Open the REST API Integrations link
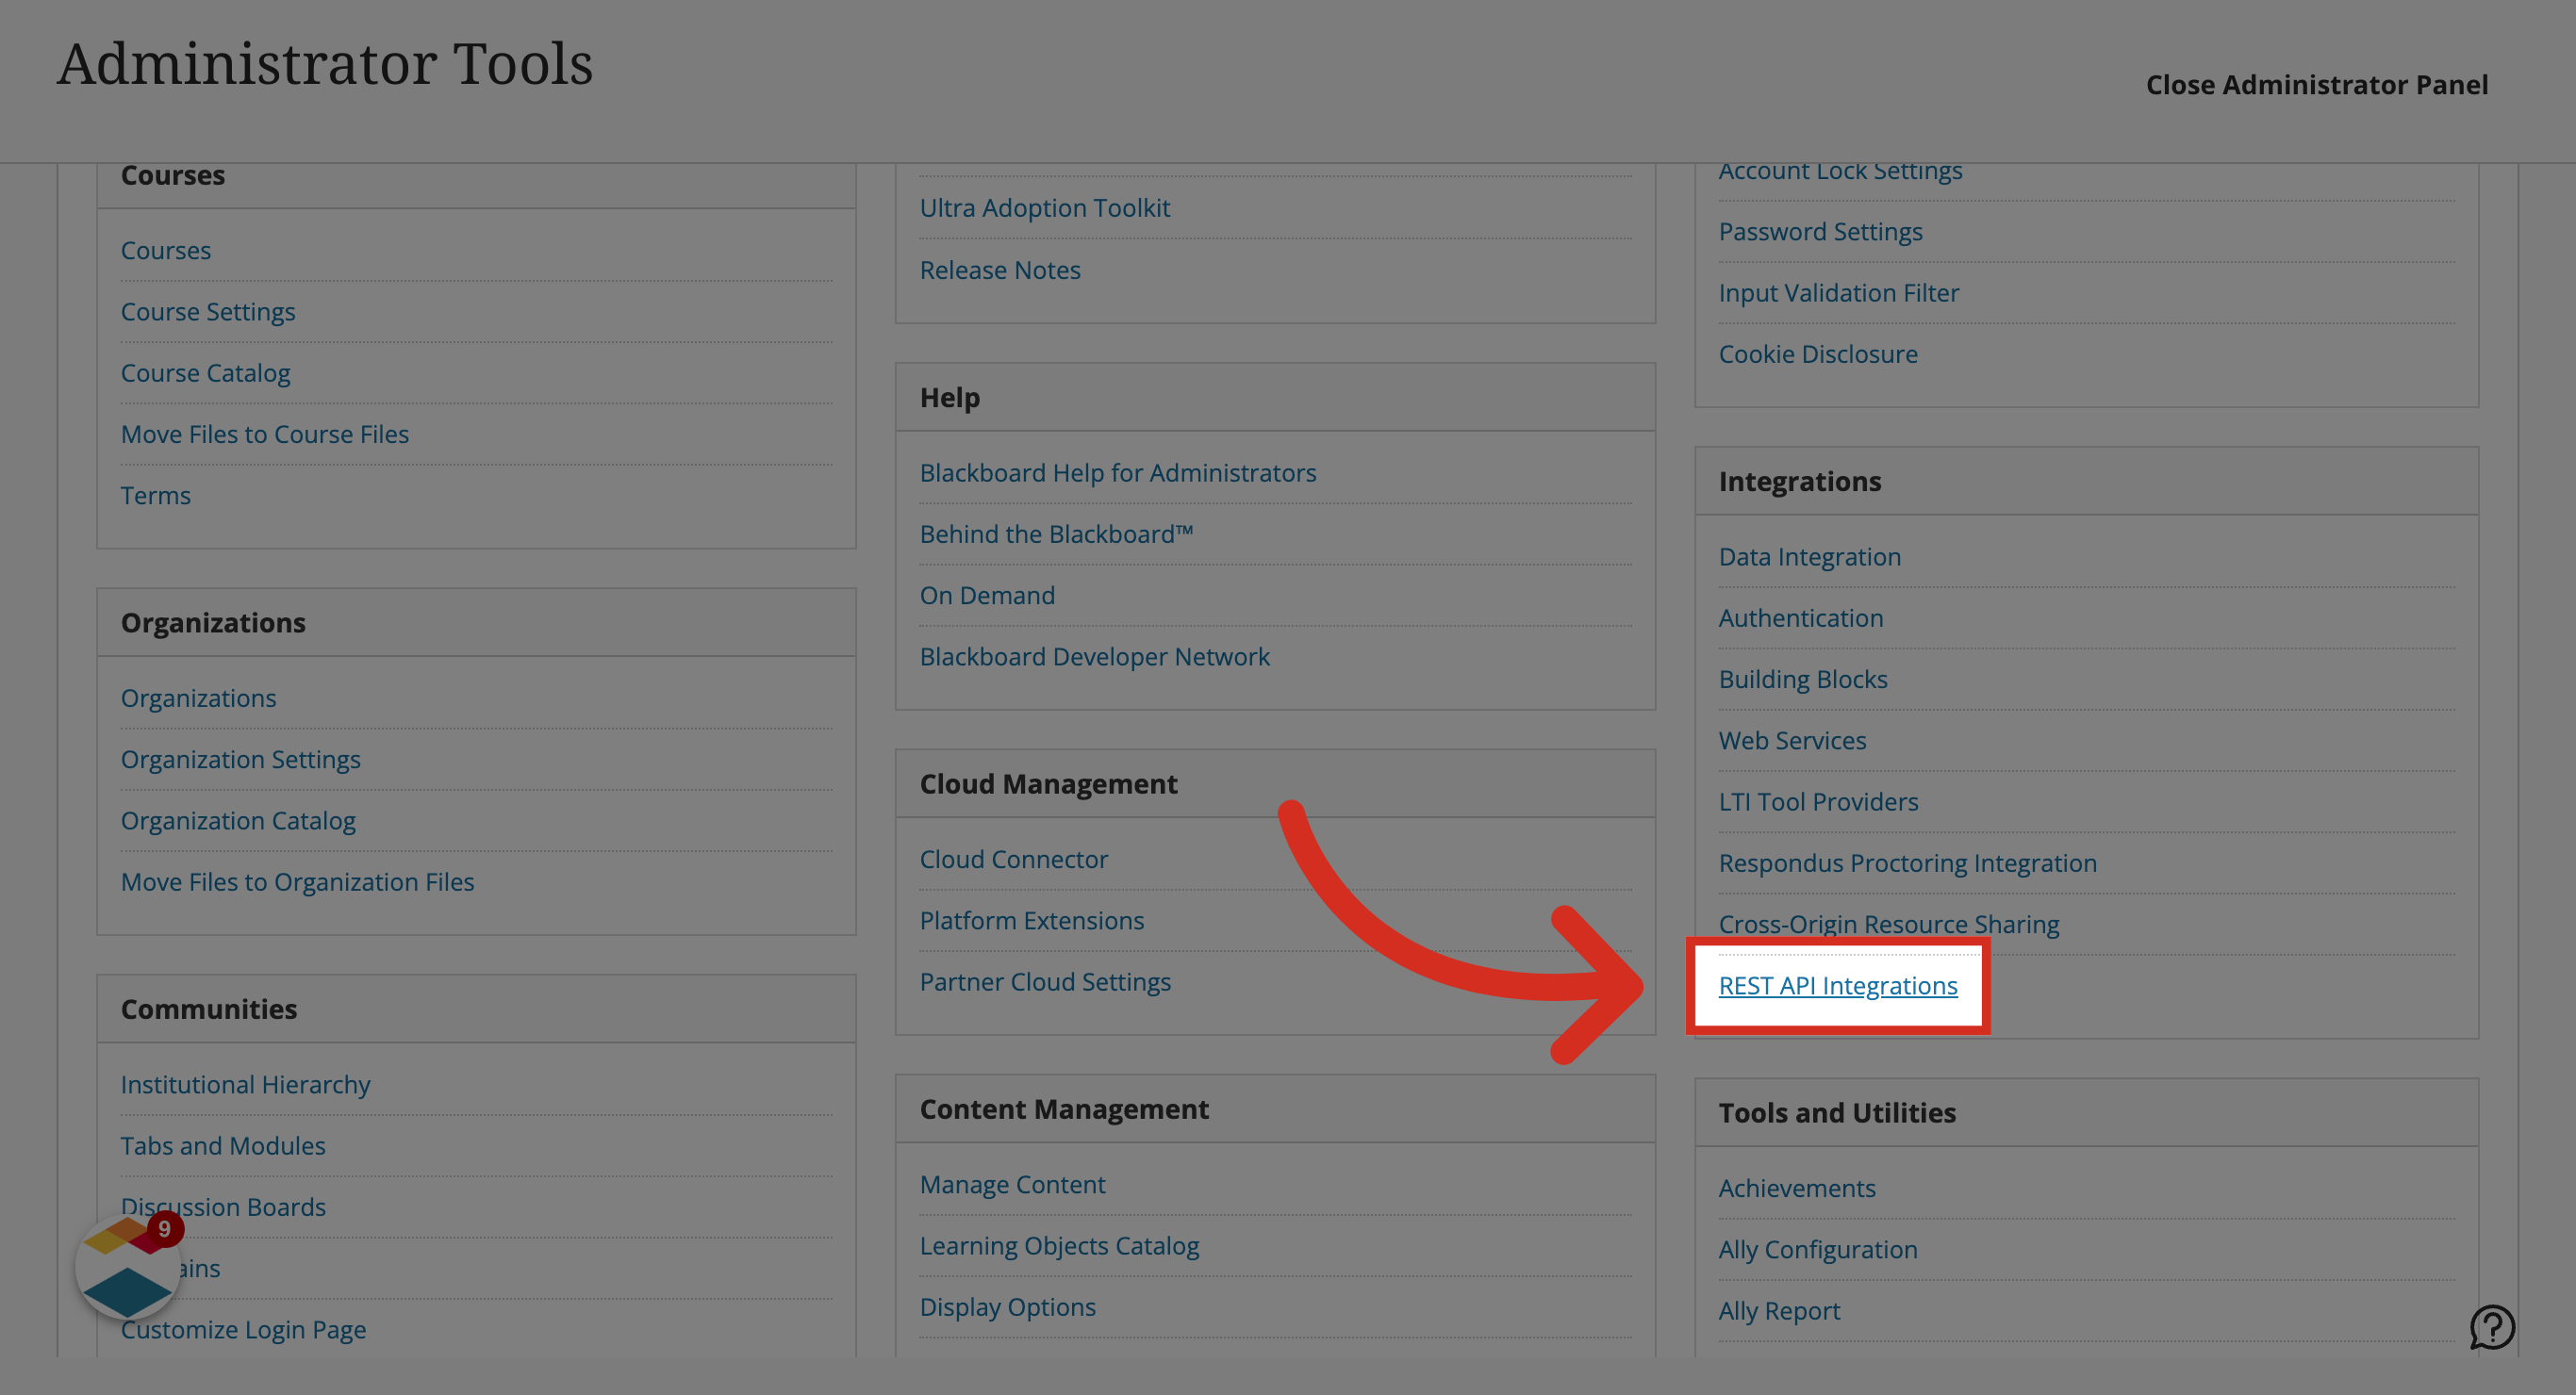The width and height of the screenshot is (2576, 1395). (x=1837, y=985)
